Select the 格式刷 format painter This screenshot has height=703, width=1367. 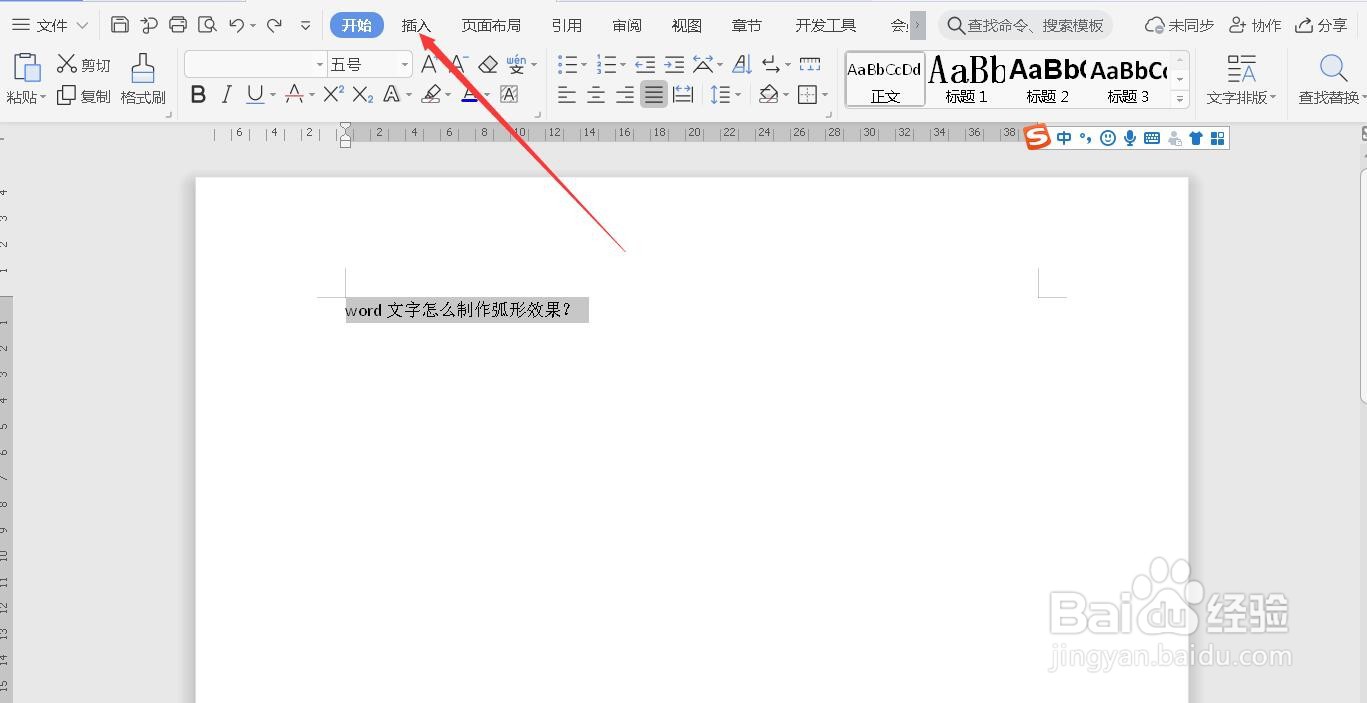143,80
